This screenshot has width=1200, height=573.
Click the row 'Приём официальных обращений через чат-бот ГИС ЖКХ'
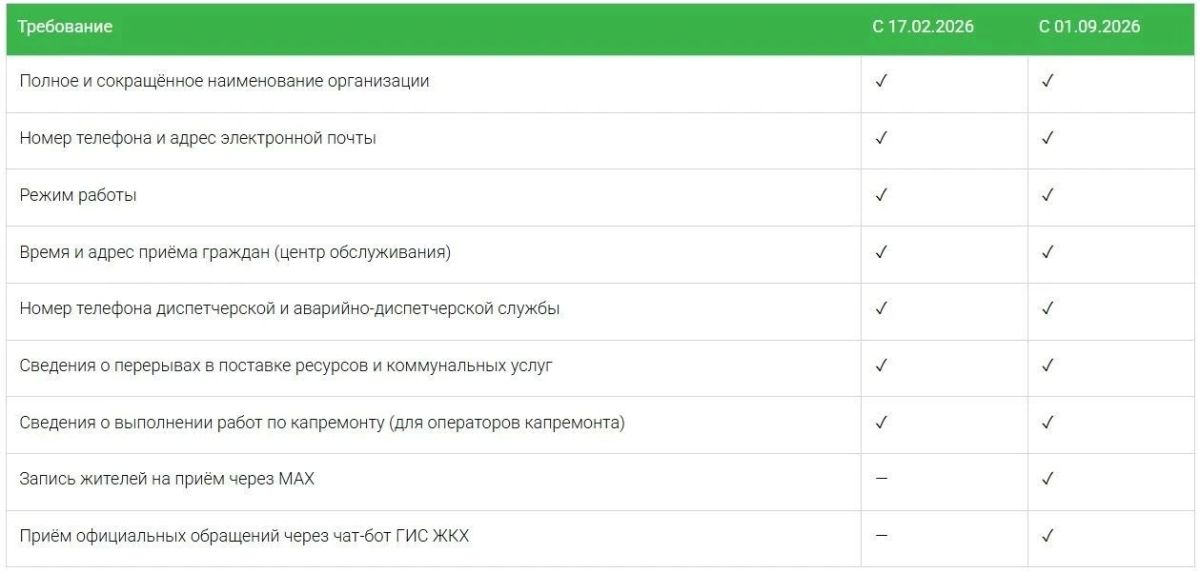[x=600, y=537]
